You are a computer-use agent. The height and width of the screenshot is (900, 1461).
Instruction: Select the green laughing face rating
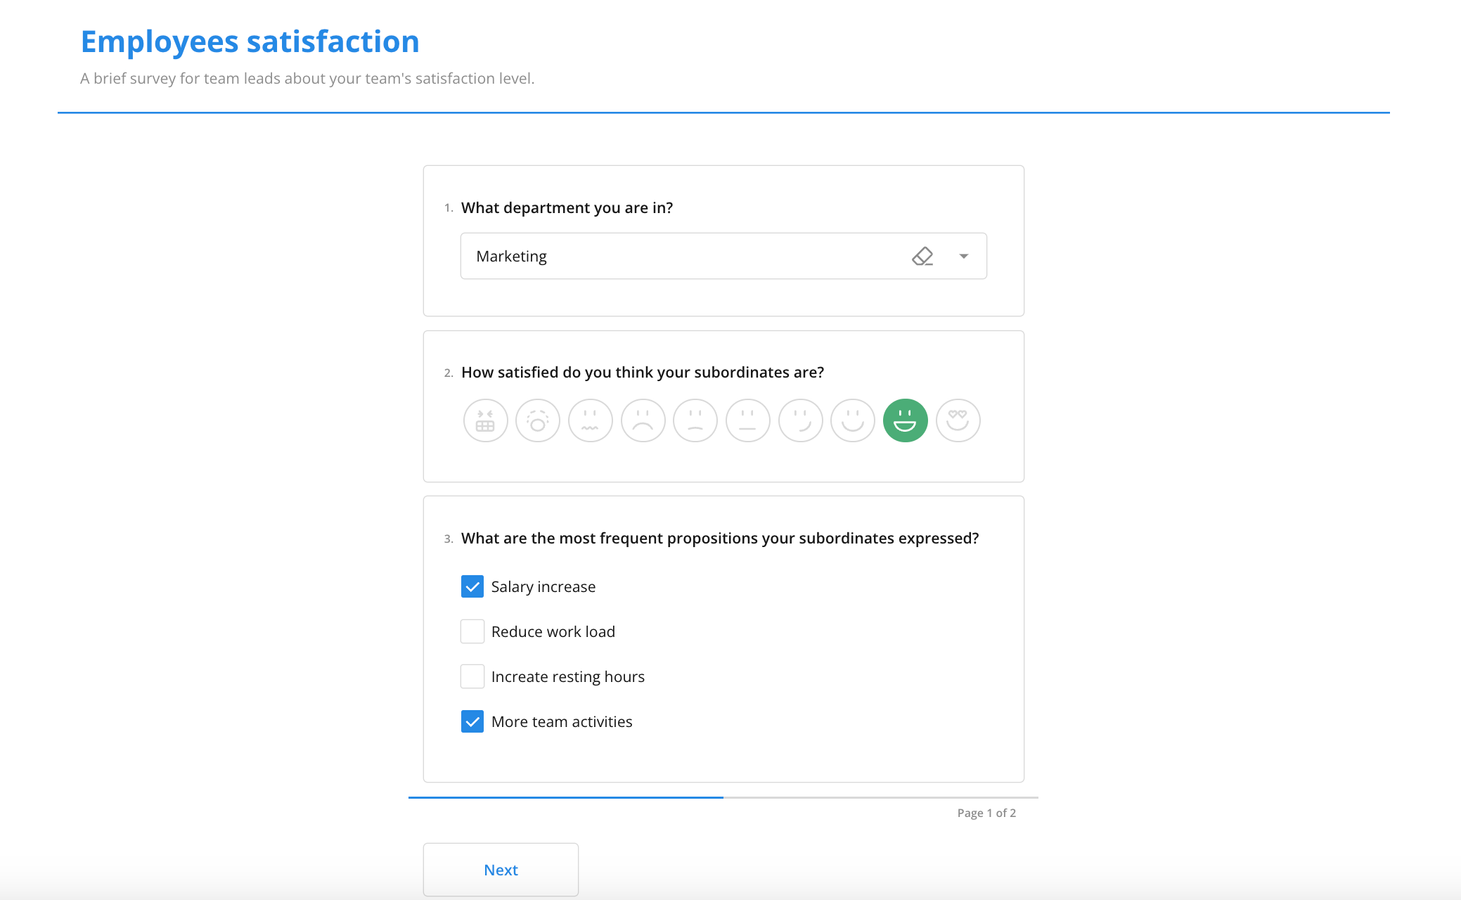click(905, 420)
